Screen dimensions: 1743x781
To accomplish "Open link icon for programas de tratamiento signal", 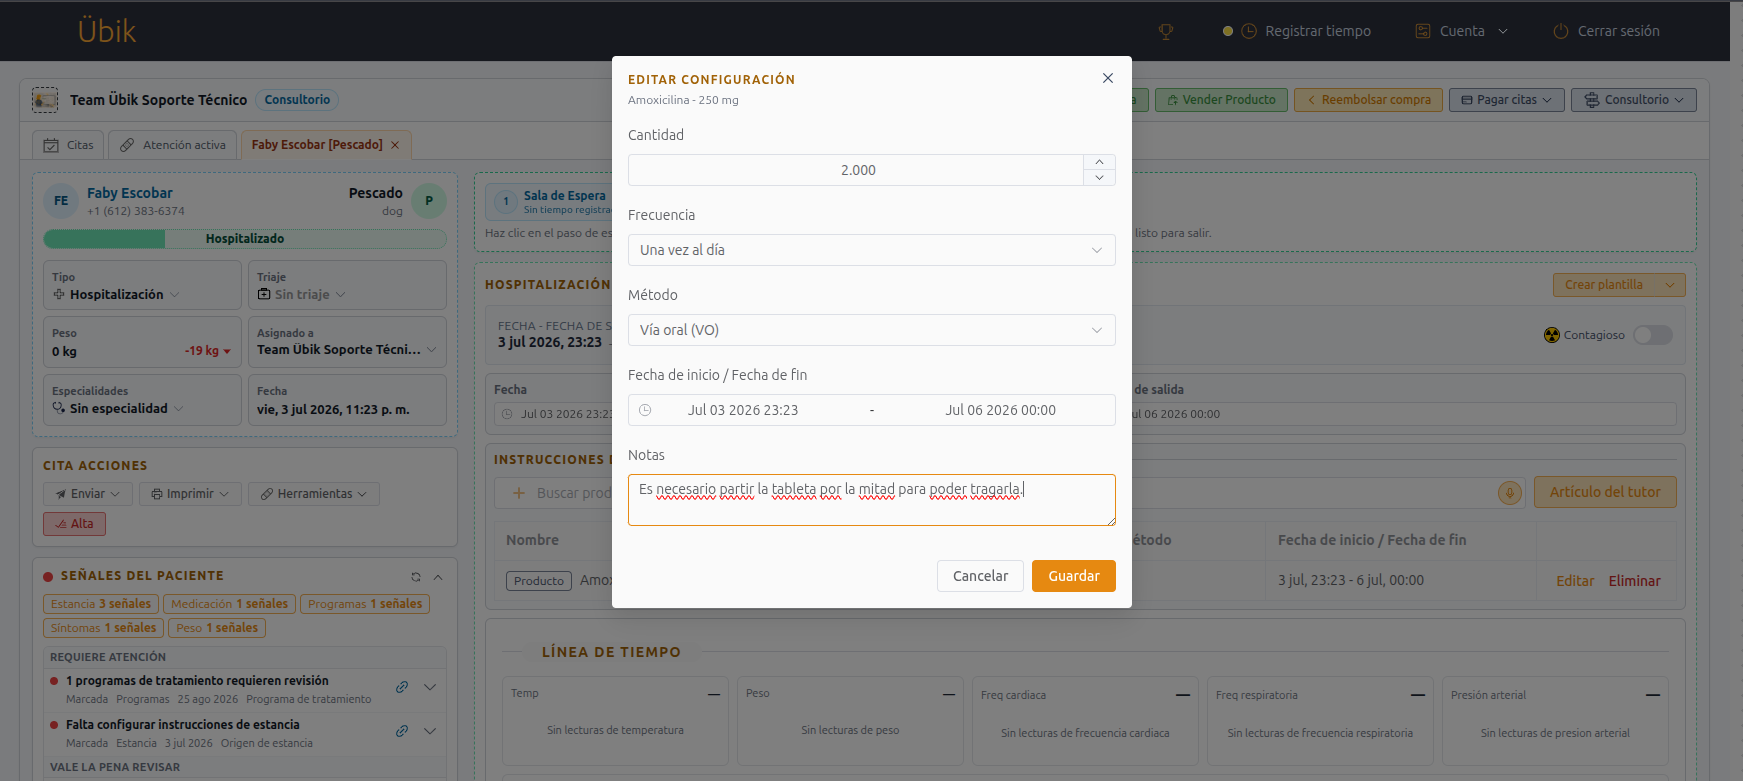I will coord(402,687).
